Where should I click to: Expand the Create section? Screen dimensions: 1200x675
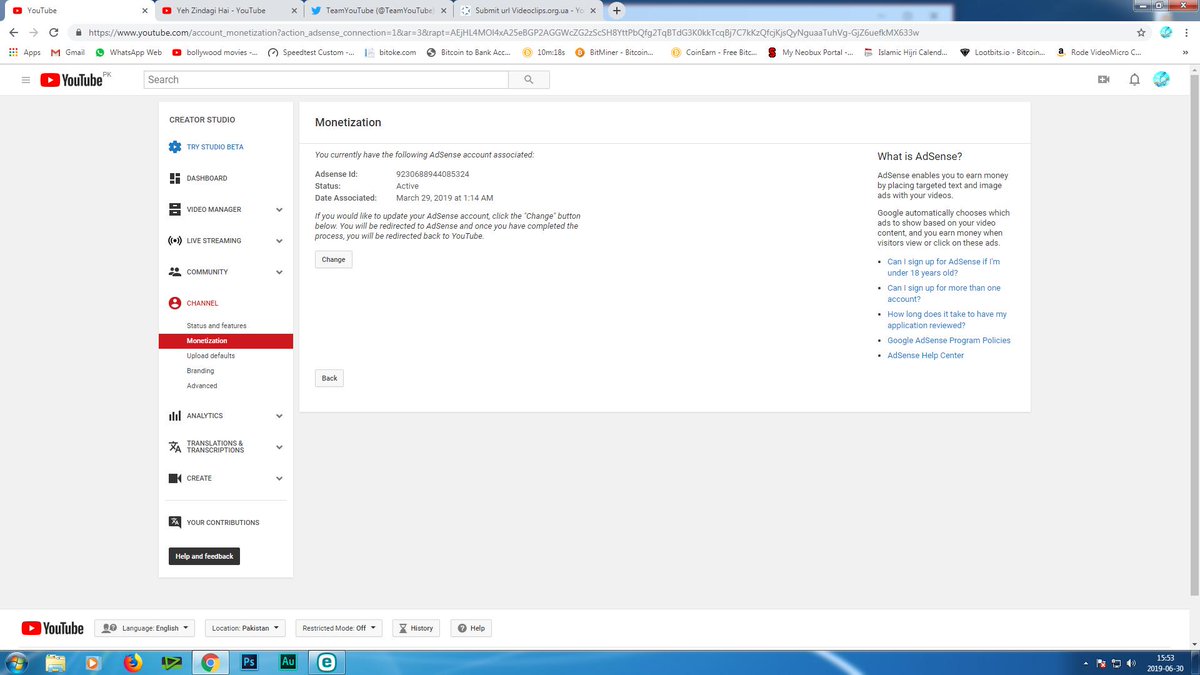(279, 478)
